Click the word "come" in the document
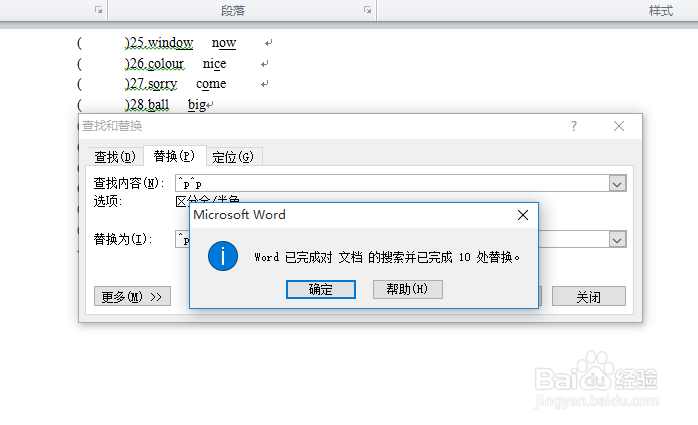The image size is (698, 425). (x=211, y=84)
